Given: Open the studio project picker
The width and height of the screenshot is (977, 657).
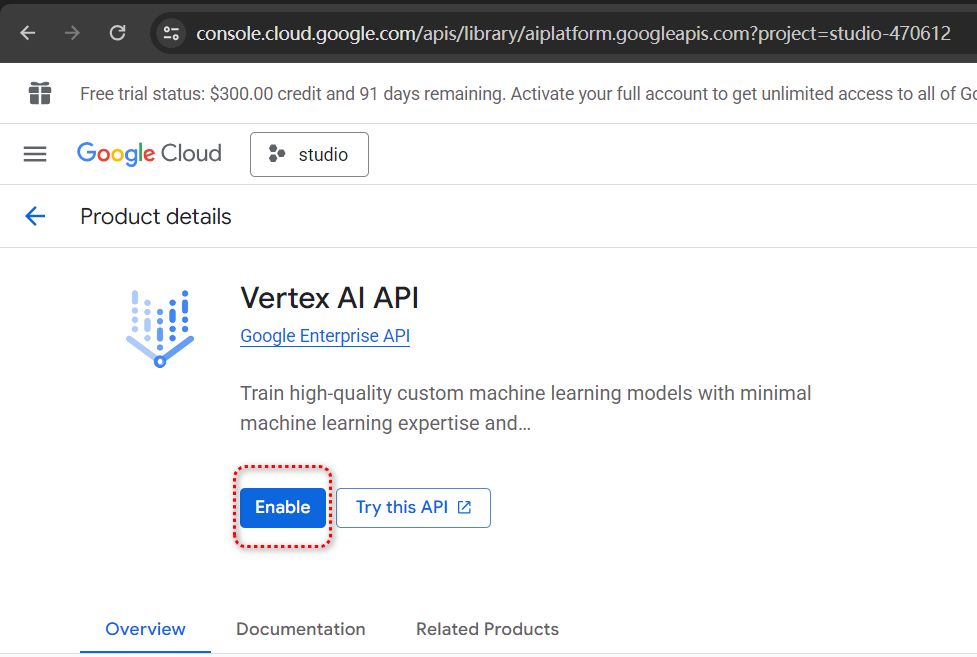Looking at the screenshot, I should click(x=309, y=154).
